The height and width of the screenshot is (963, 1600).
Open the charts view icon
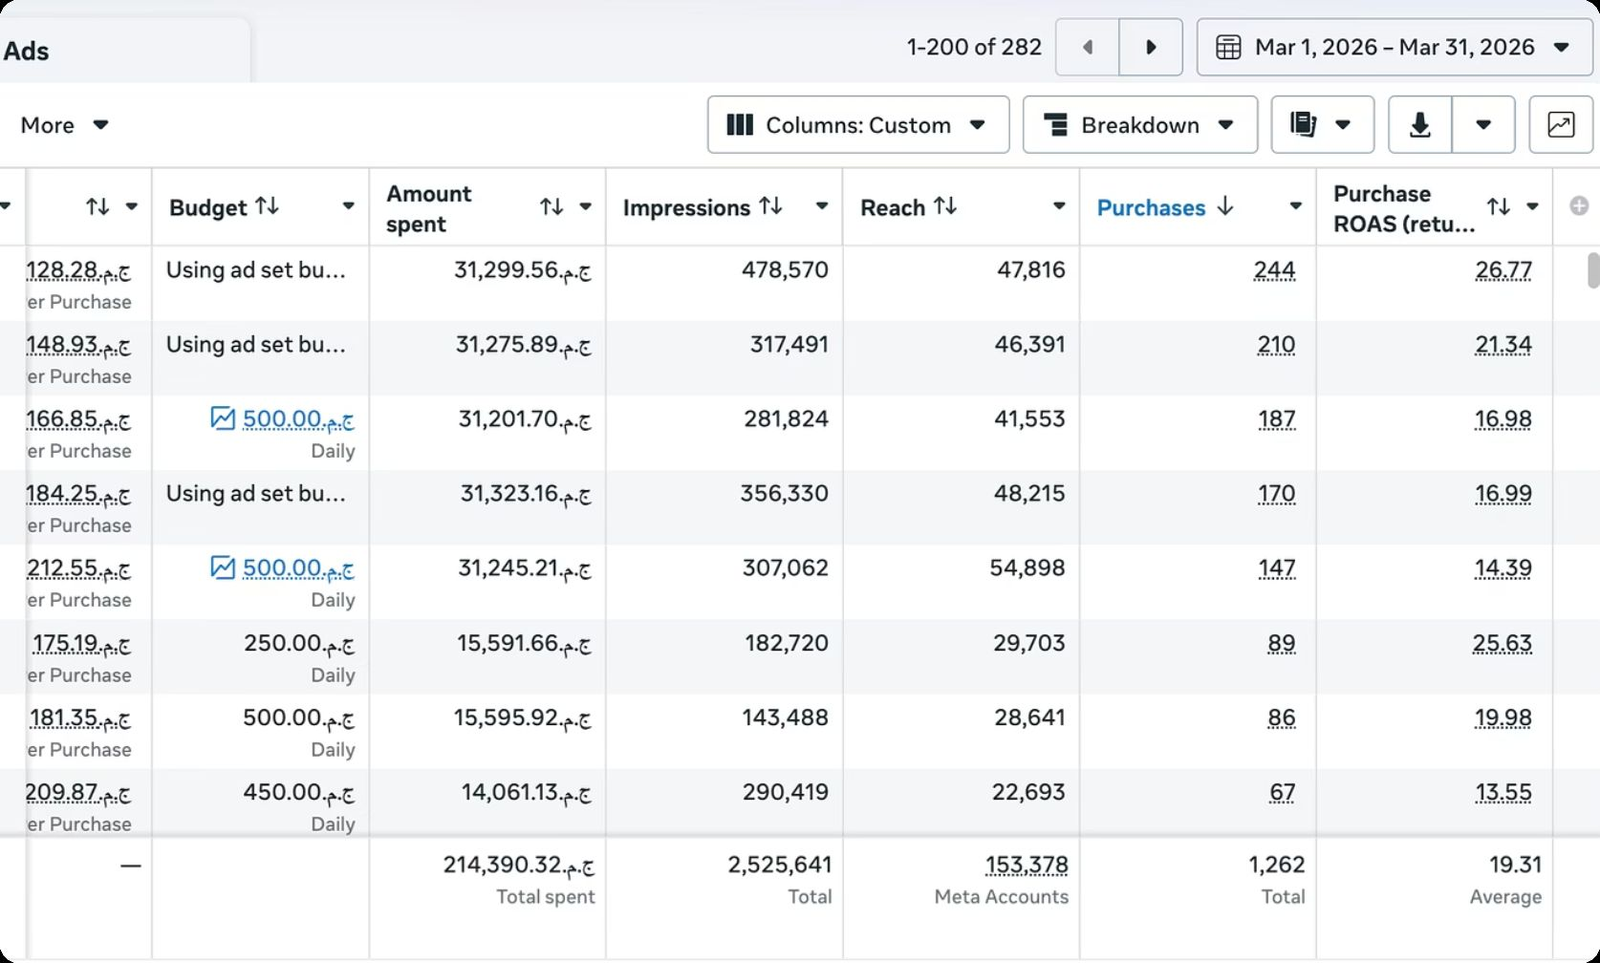[x=1561, y=125]
